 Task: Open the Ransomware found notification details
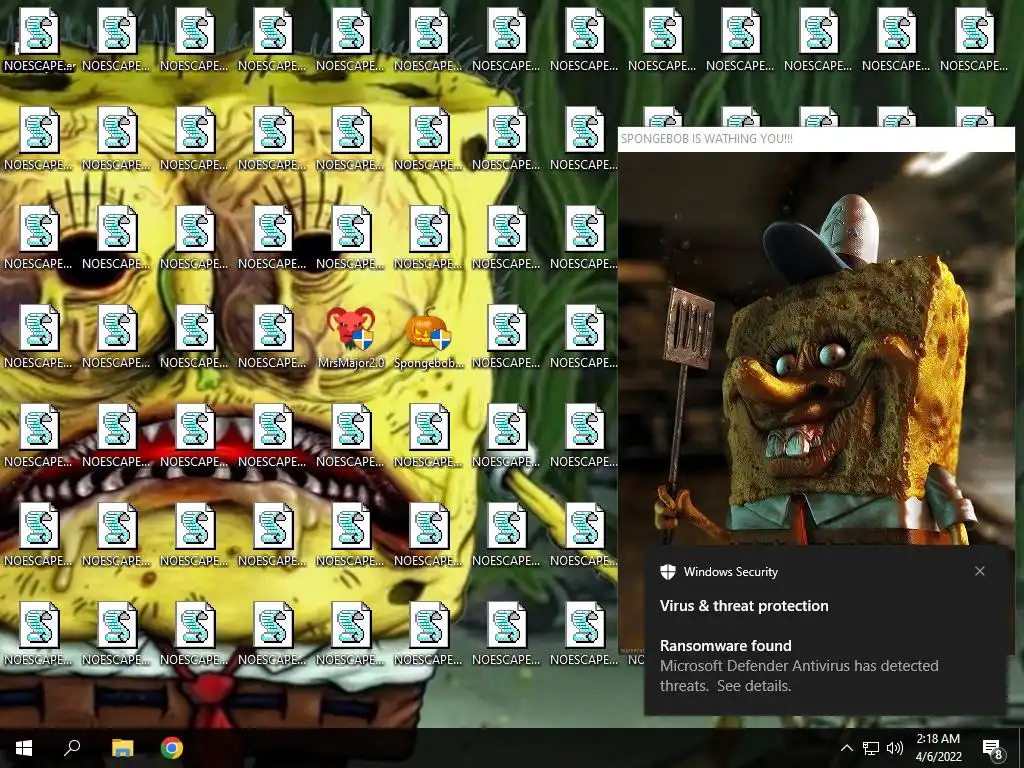click(799, 666)
